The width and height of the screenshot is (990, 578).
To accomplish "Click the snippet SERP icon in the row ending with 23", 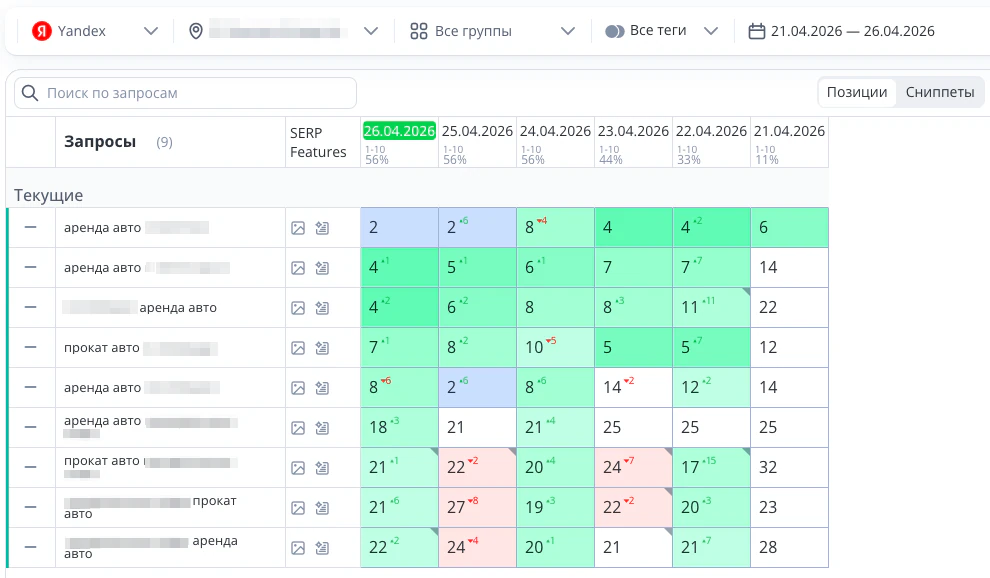I will (322, 509).
